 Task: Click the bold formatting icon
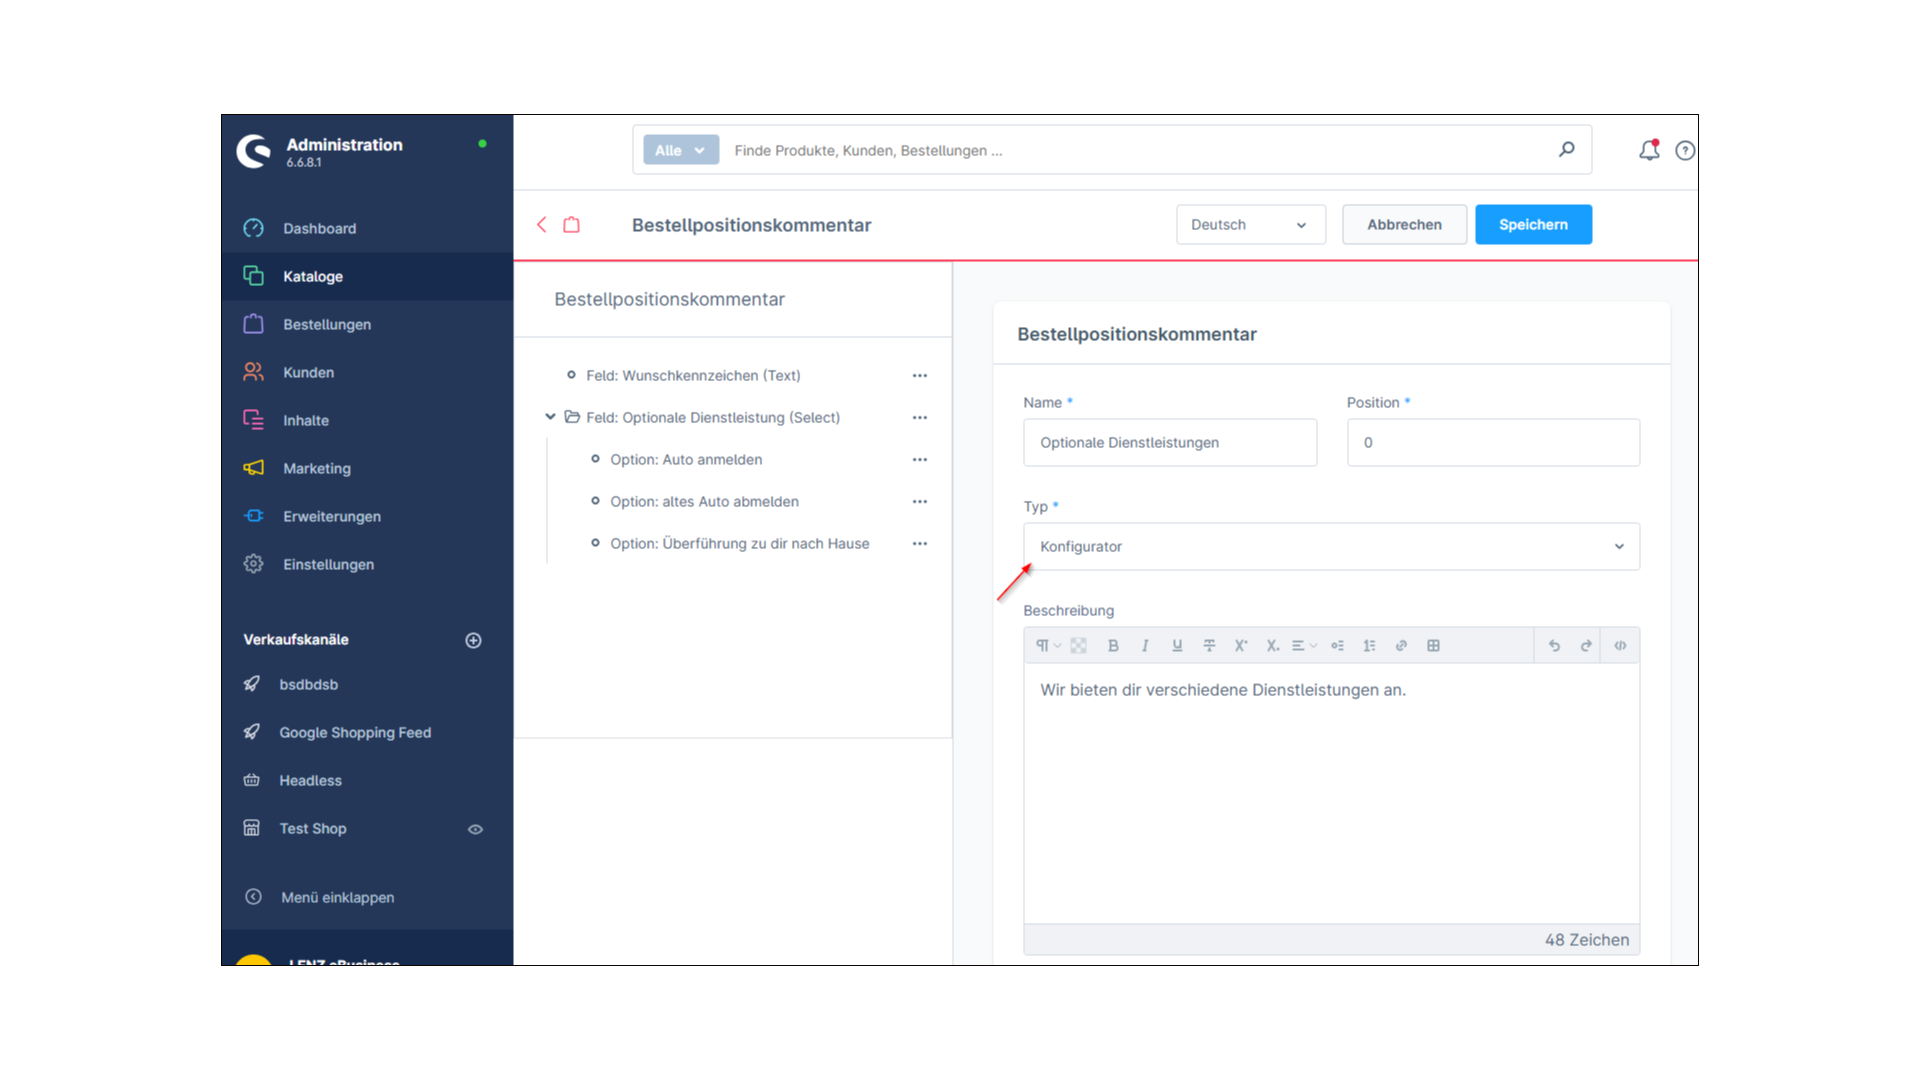pos(1113,645)
